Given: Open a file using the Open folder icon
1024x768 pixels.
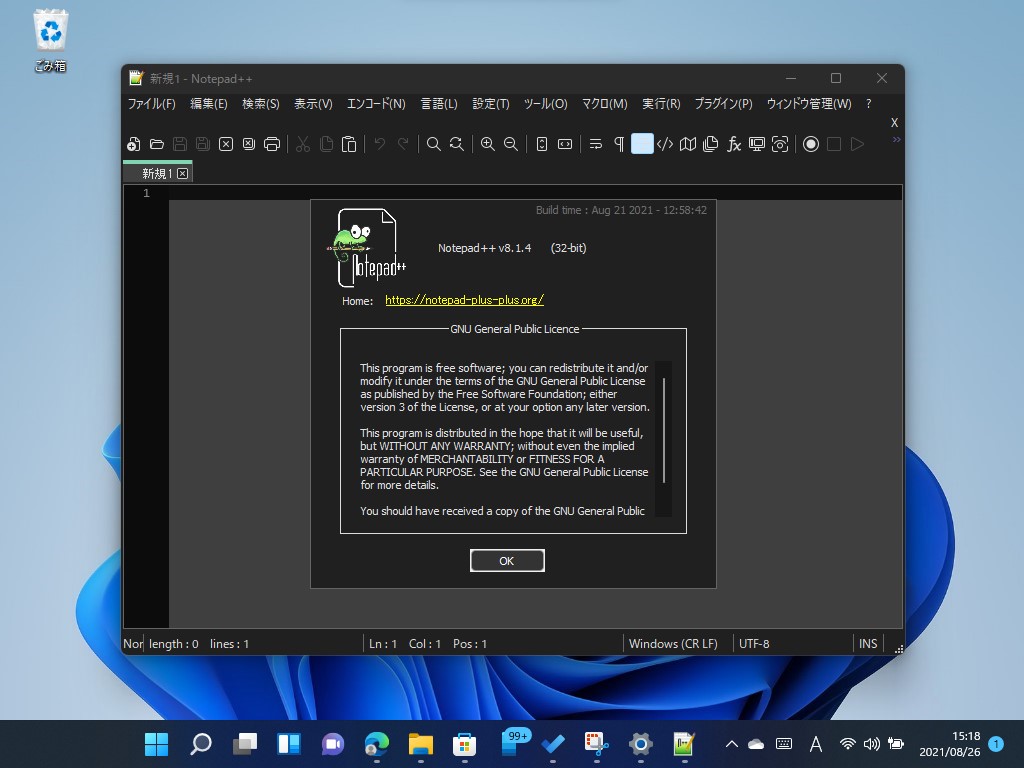Looking at the screenshot, I should click(x=157, y=144).
